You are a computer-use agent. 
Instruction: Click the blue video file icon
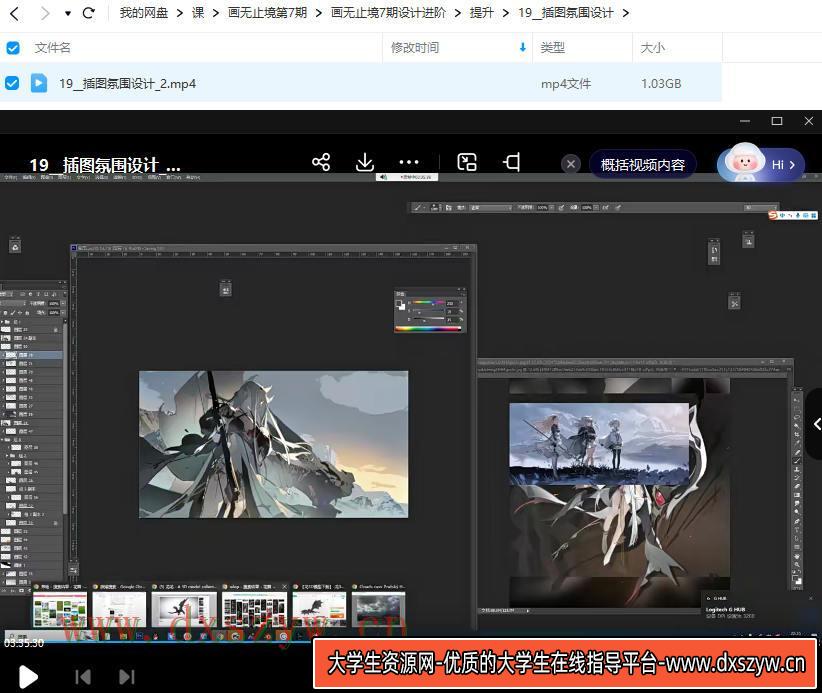pyautogui.click(x=39, y=83)
